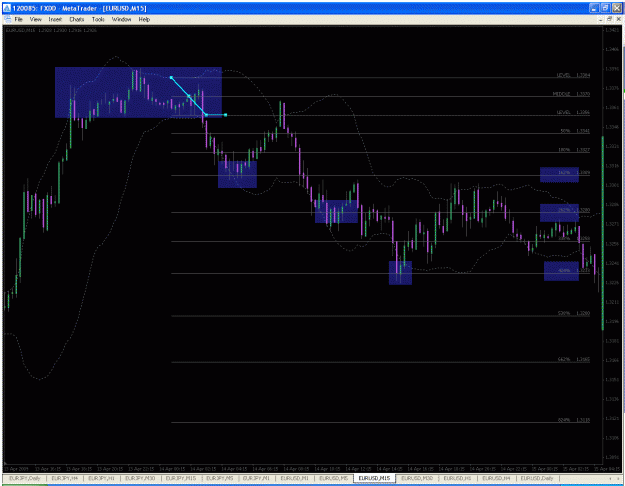
Task: Click the 100% level label
Action: (574, 150)
